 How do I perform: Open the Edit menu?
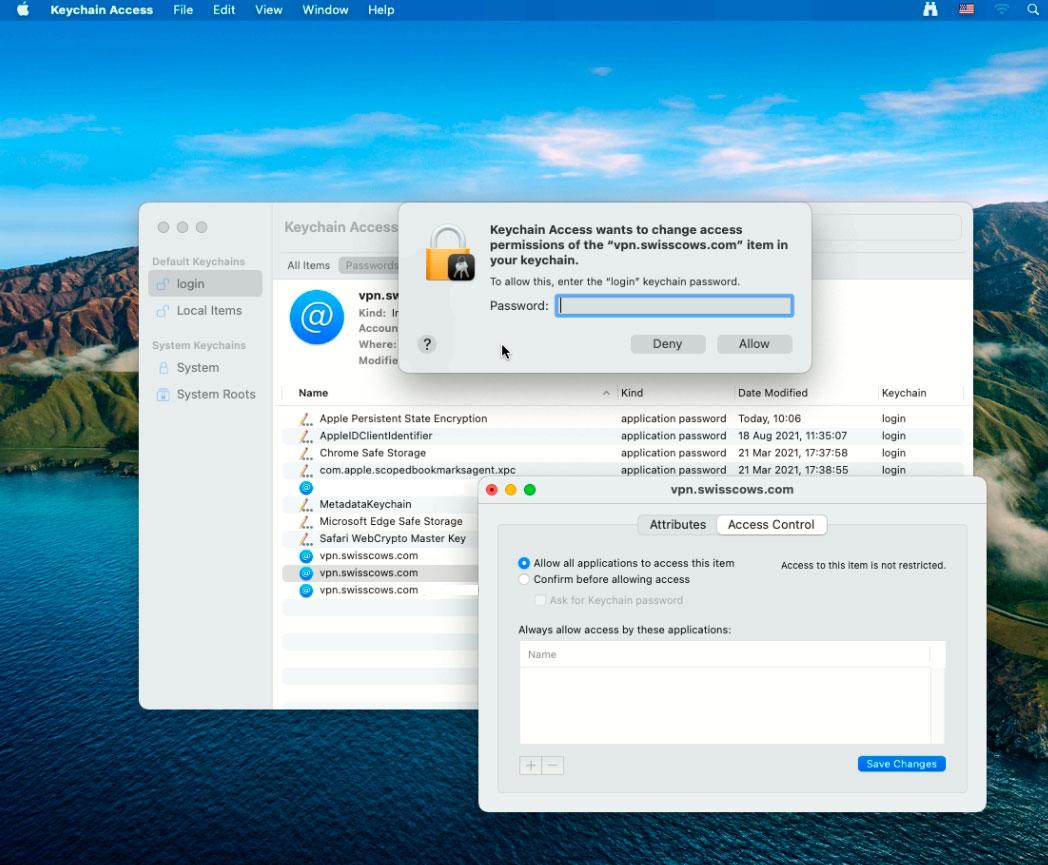click(x=224, y=9)
